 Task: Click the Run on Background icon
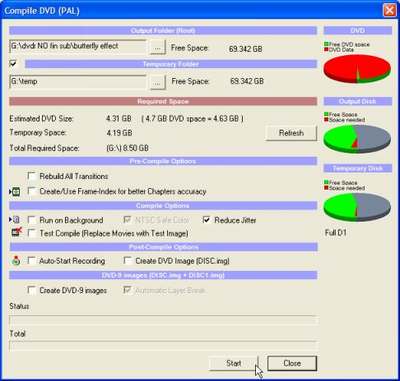16,220
